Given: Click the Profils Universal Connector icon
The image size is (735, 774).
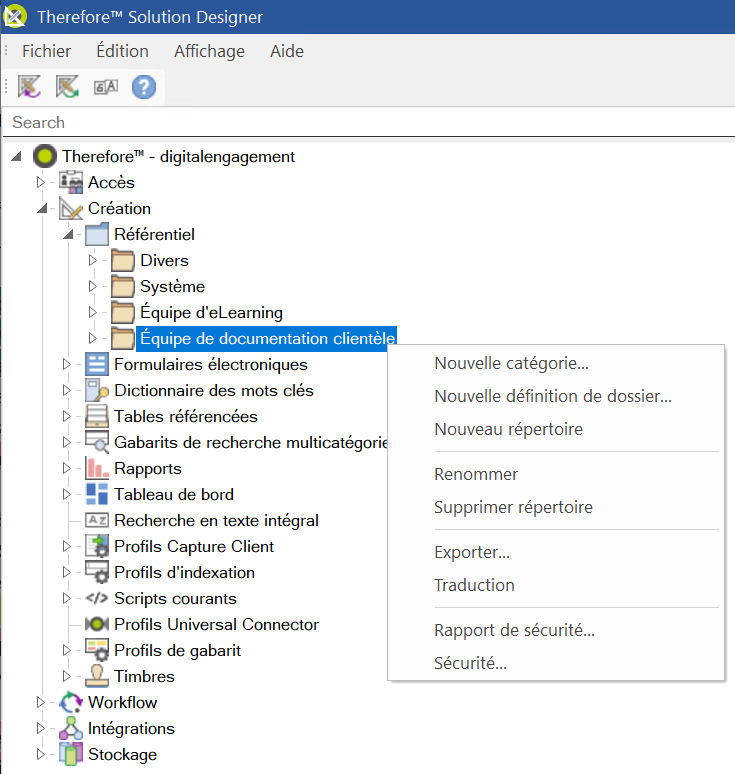Looking at the screenshot, I should click(97, 624).
